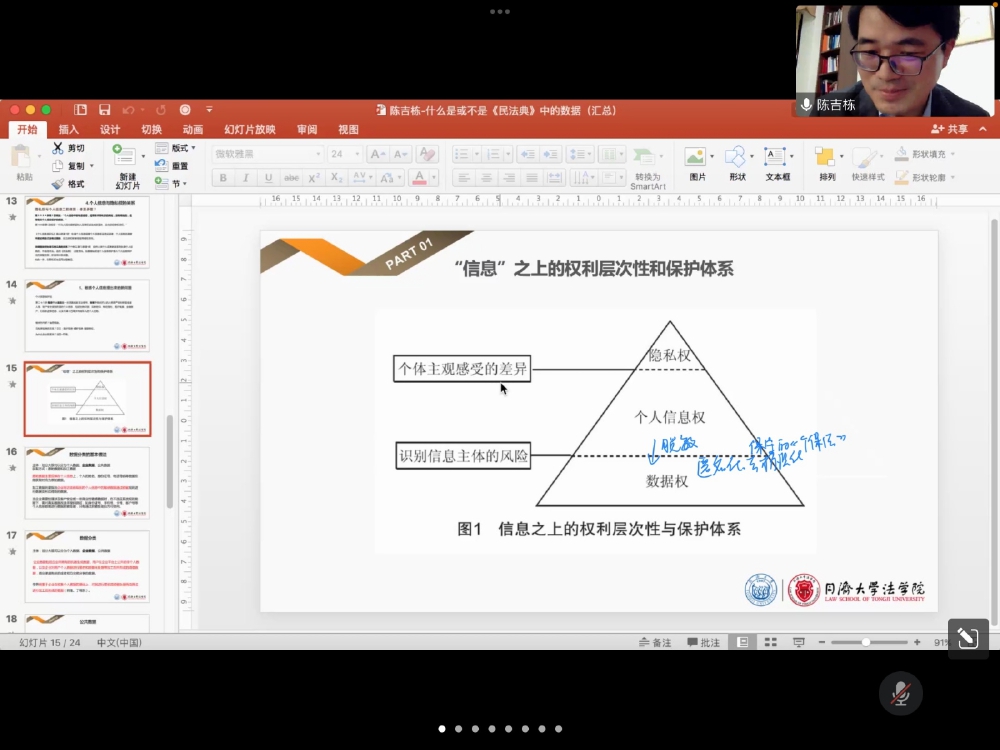
Task: Click the clear formatting eraser icon
Action: click(x=427, y=154)
